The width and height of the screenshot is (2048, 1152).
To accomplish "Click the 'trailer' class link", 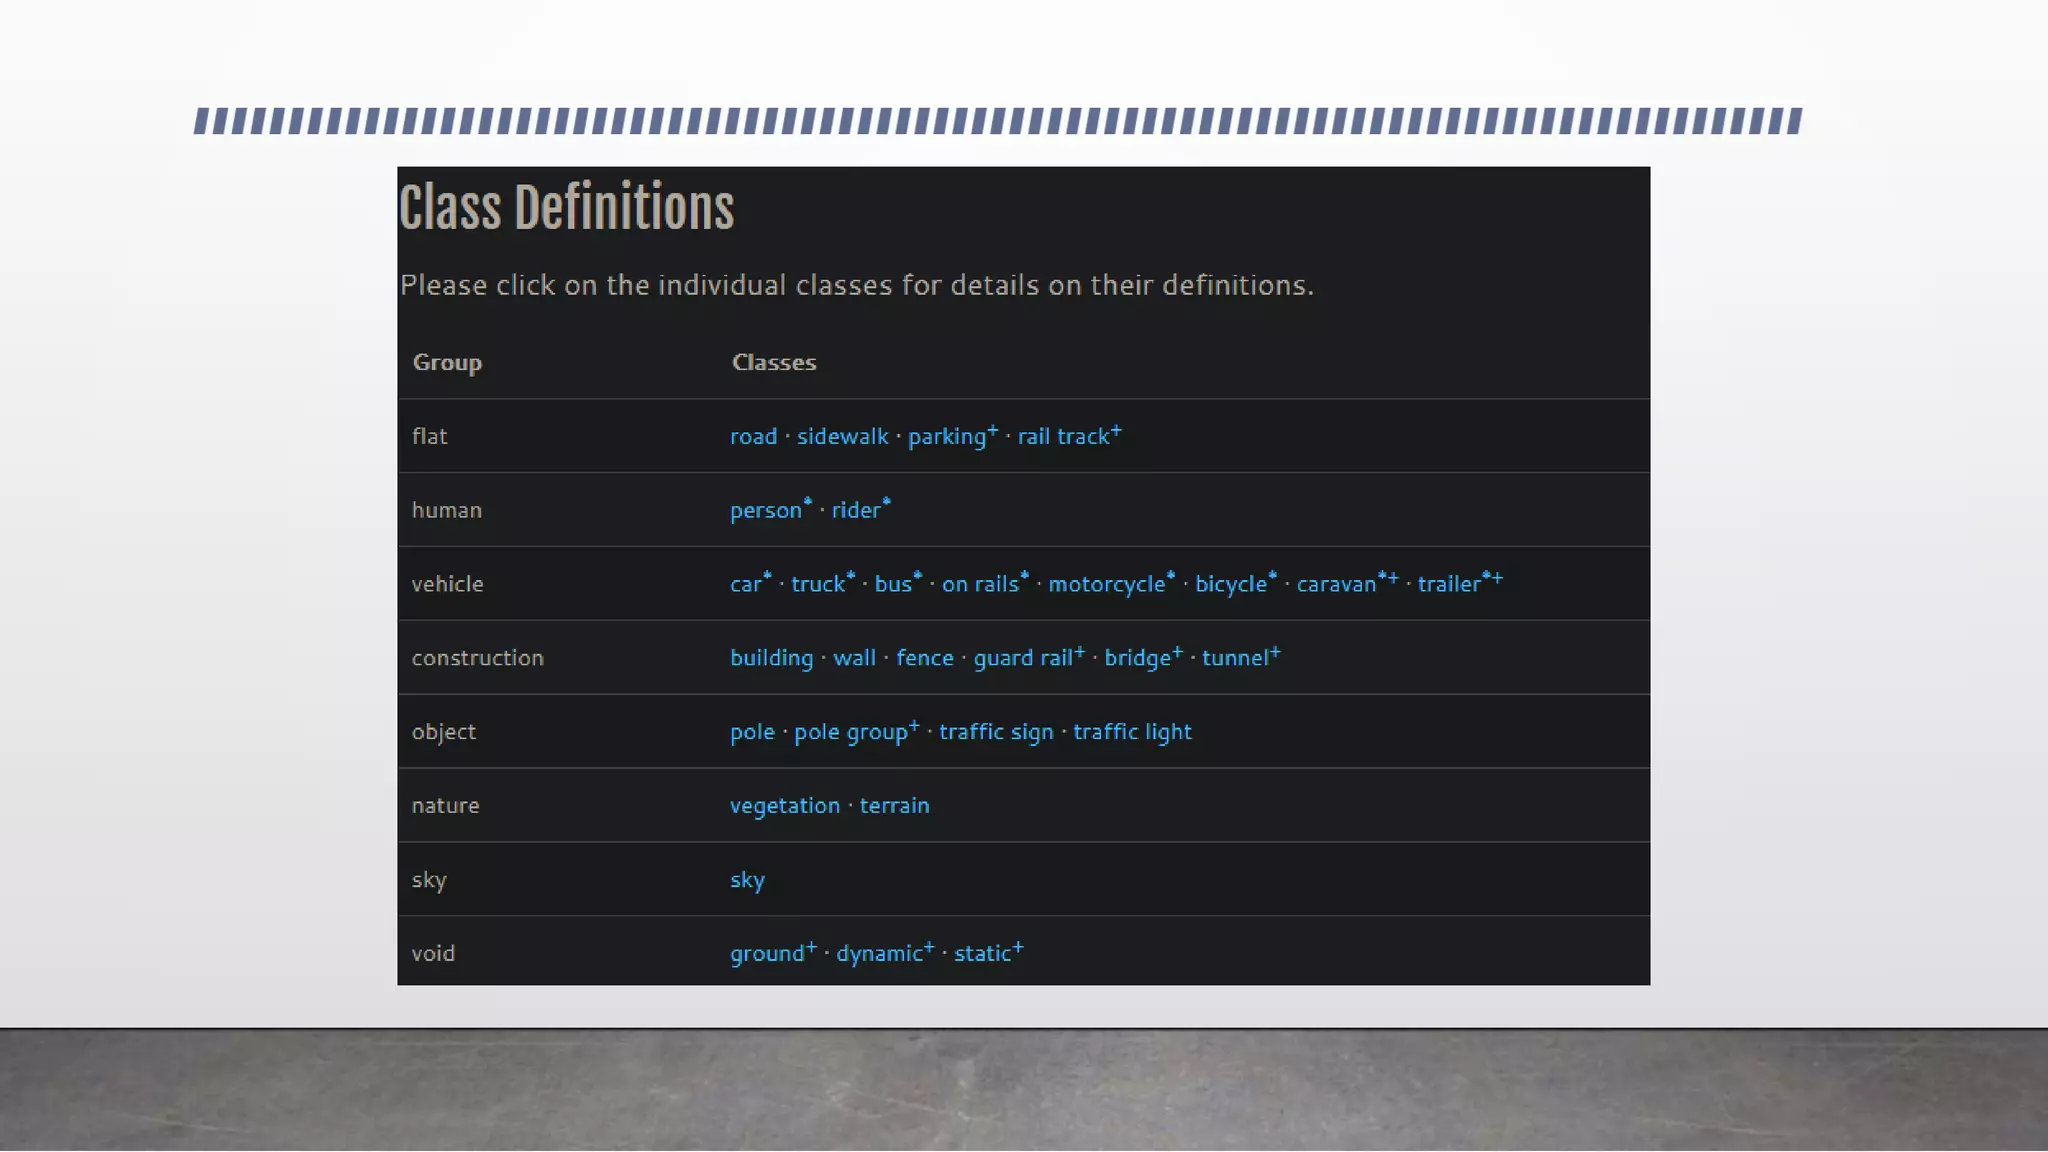I will pyautogui.click(x=1448, y=585).
